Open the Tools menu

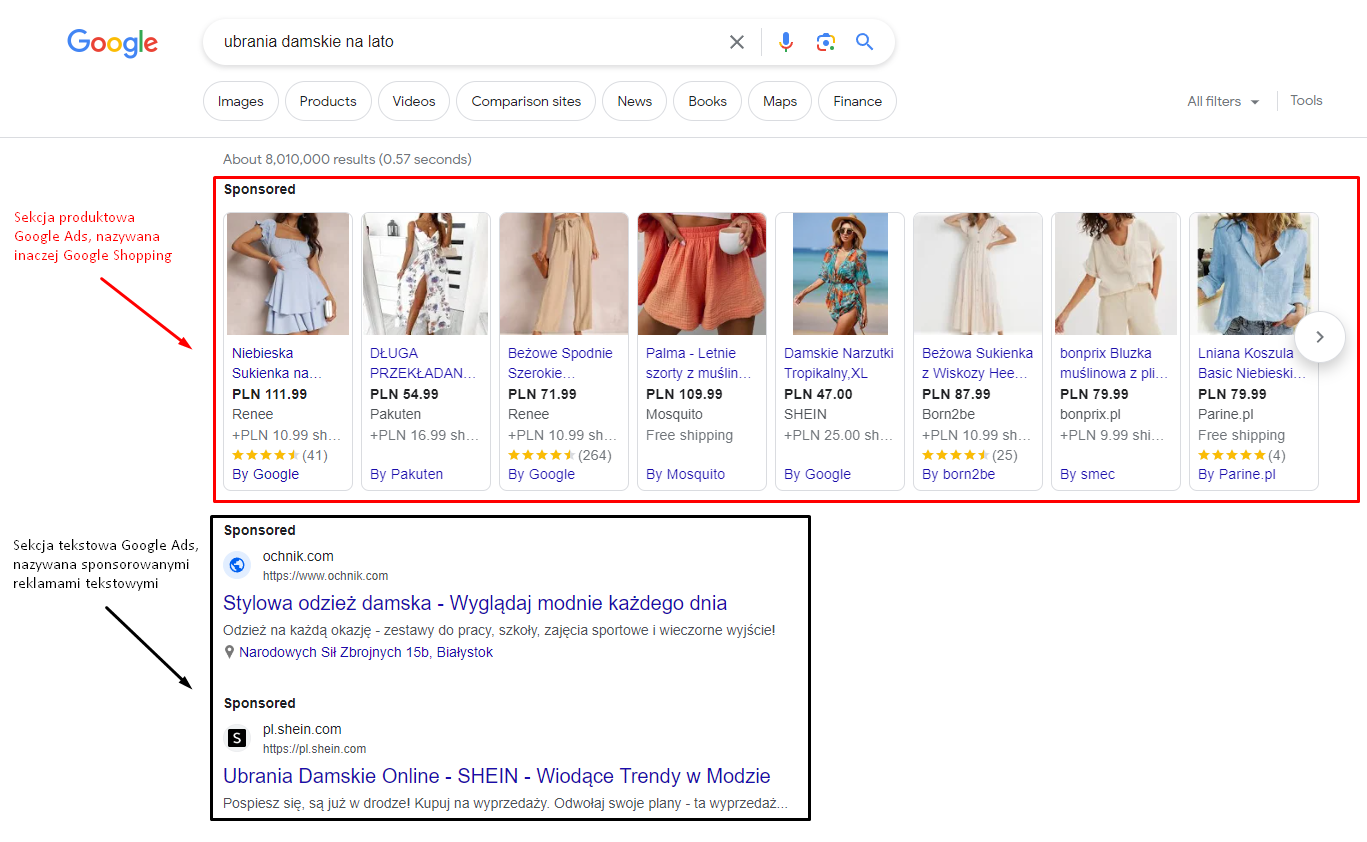click(x=1306, y=100)
